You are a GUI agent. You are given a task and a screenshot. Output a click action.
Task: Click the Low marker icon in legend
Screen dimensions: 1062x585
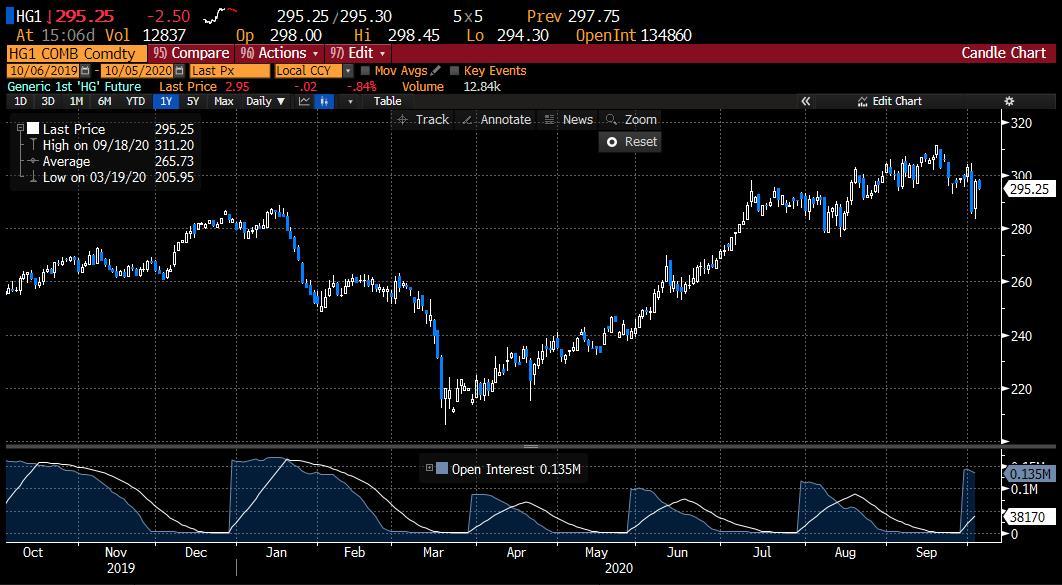[x=32, y=177]
